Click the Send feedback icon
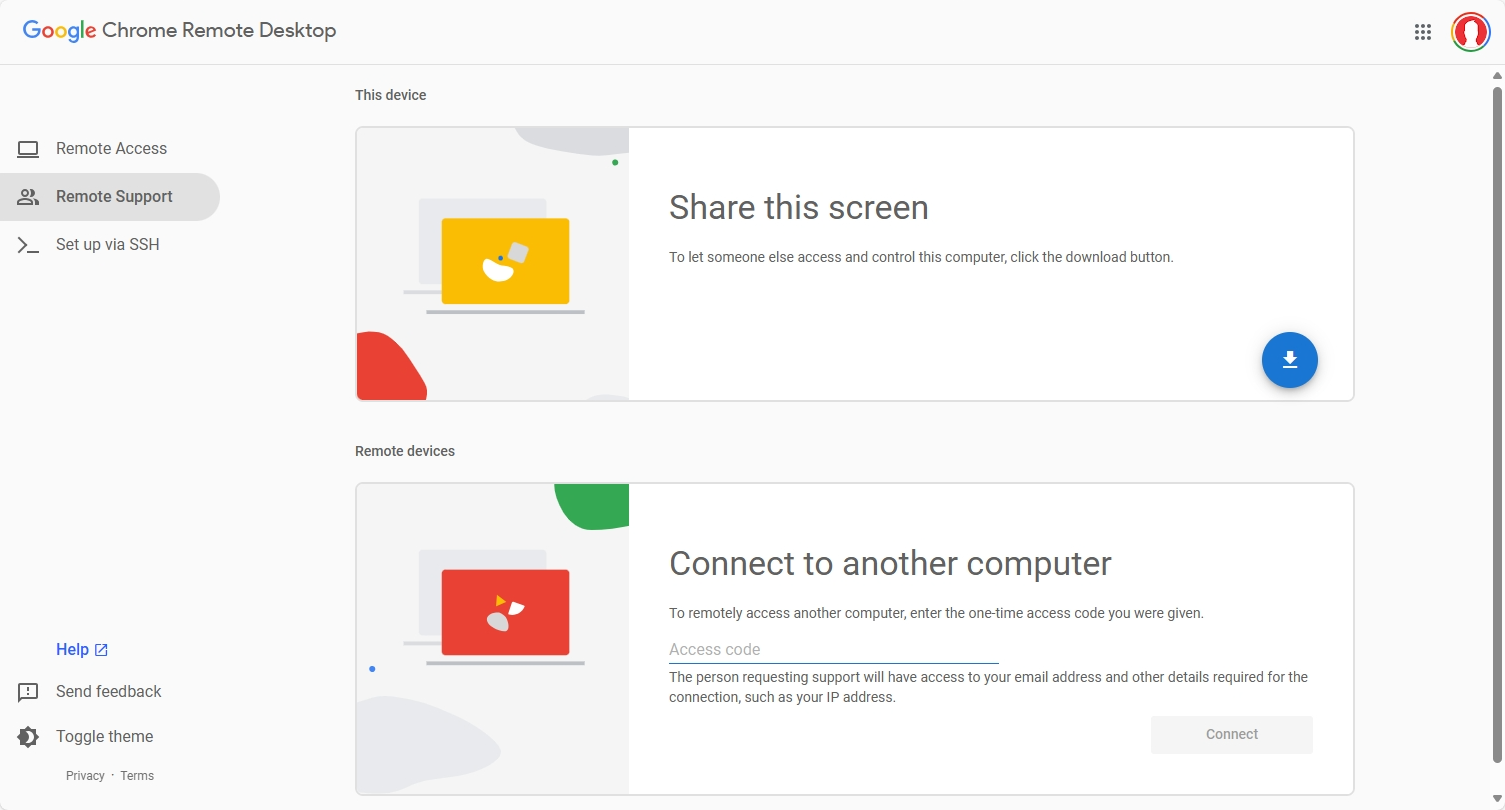Viewport: 1505px width, 810px height. click(28, 692)
